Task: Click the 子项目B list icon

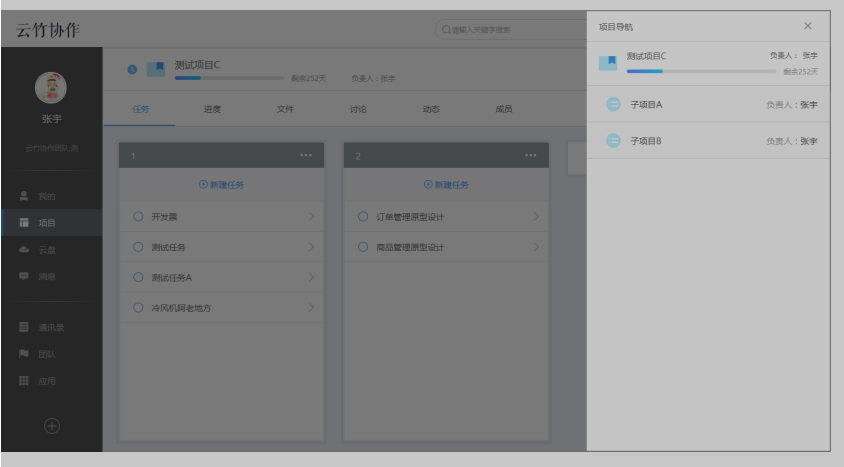Action: [614, 141]
